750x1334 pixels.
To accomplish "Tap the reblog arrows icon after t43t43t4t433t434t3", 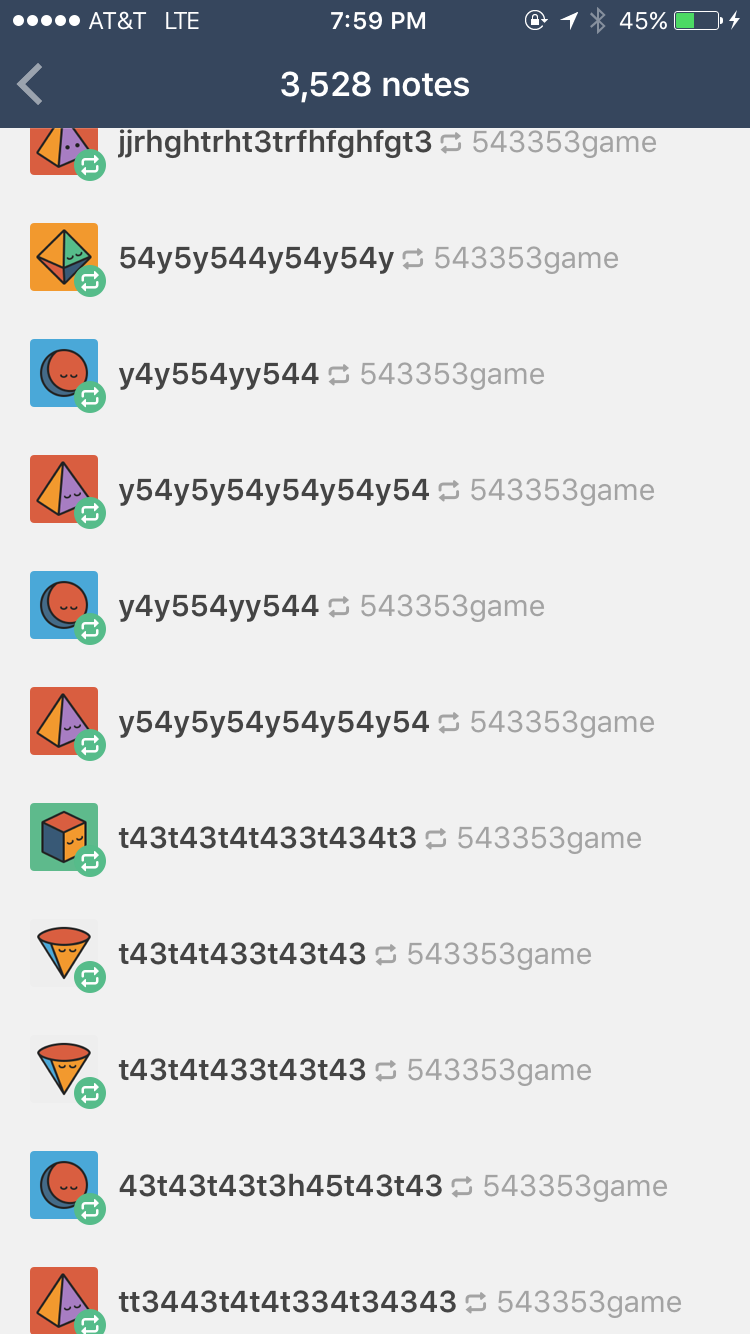I will [x=436, y=839].
